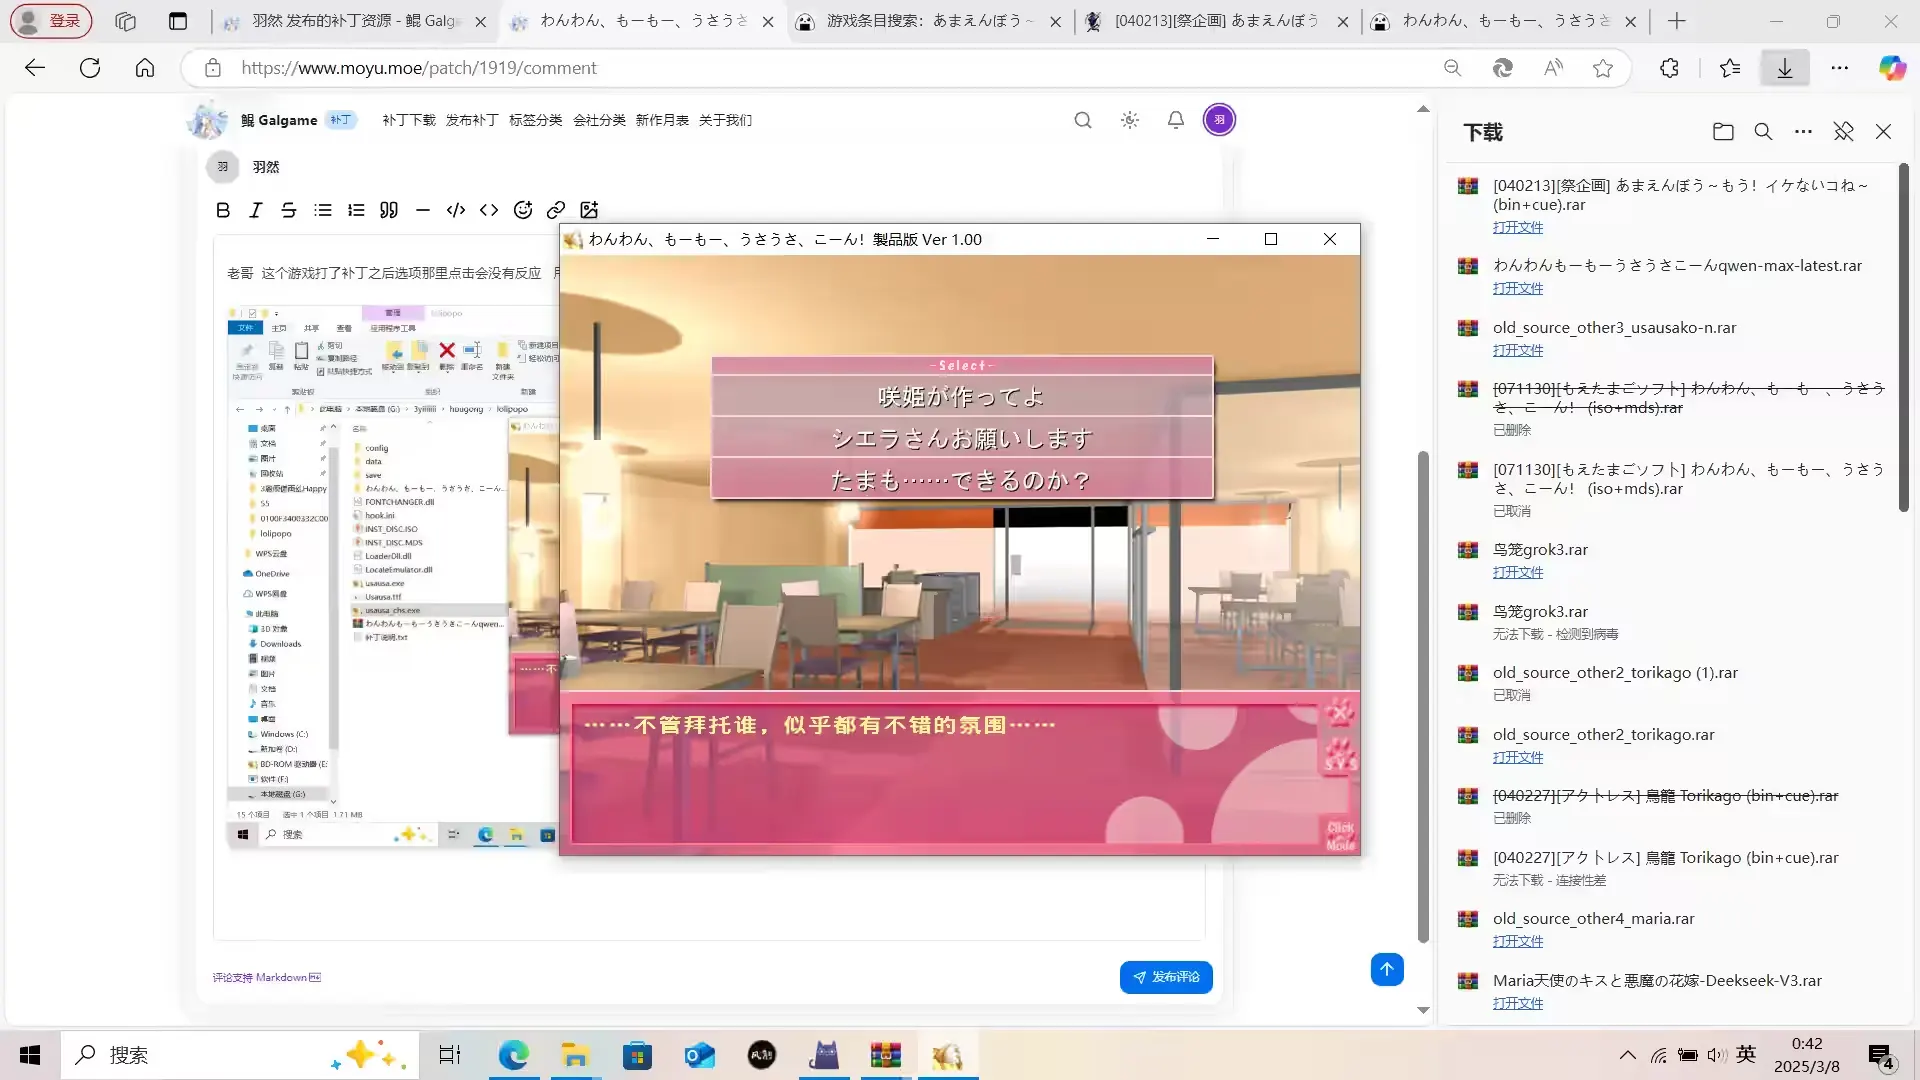This screenshot has width=1920, height=1080.
Task: Open browser extensions puzzle icon
Action: [1669, 68]
